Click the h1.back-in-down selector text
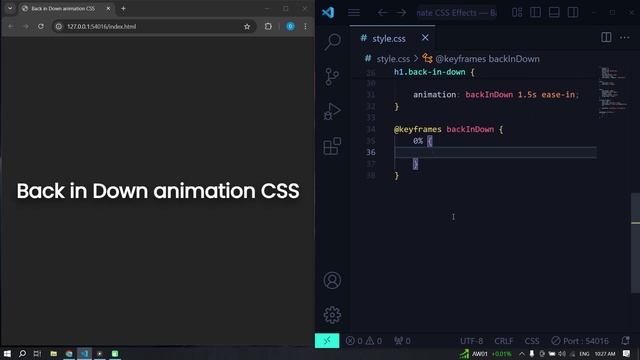 tap(429, 72)
